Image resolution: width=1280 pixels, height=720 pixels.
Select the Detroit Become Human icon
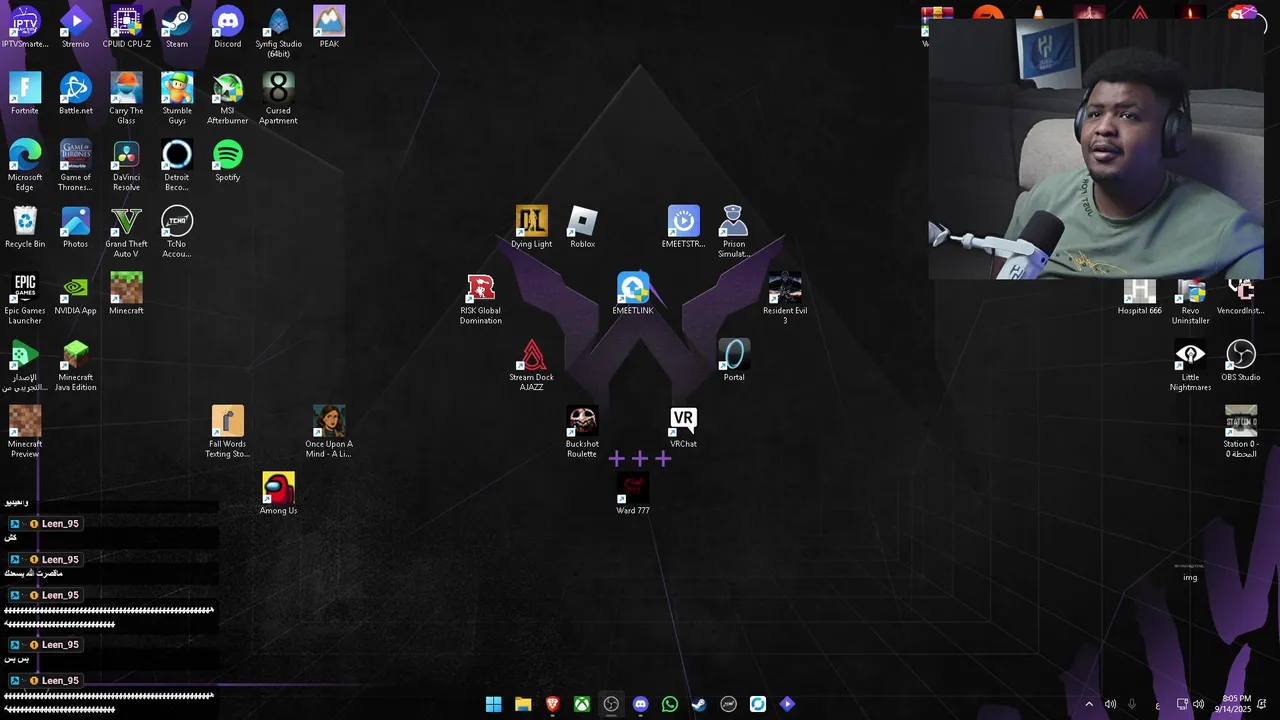(x=177, y=165)
